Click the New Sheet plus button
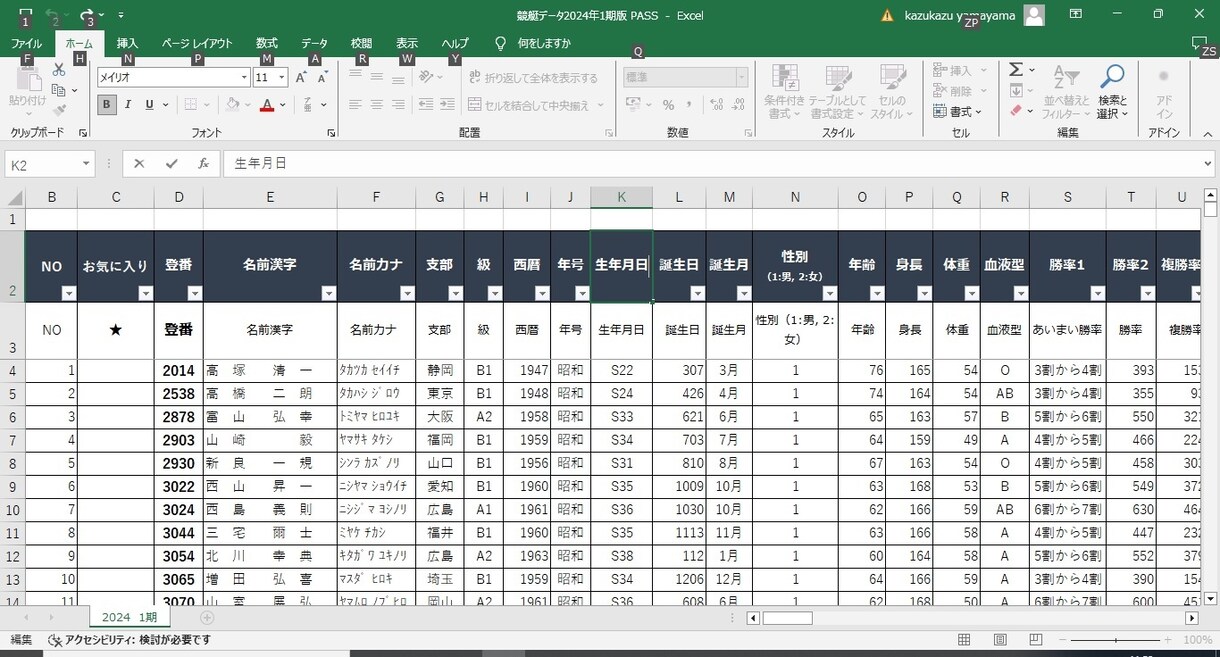Image resolution: width=1220 pixels, height=657 pixels. pyautogui.click(x=207, y=618)
